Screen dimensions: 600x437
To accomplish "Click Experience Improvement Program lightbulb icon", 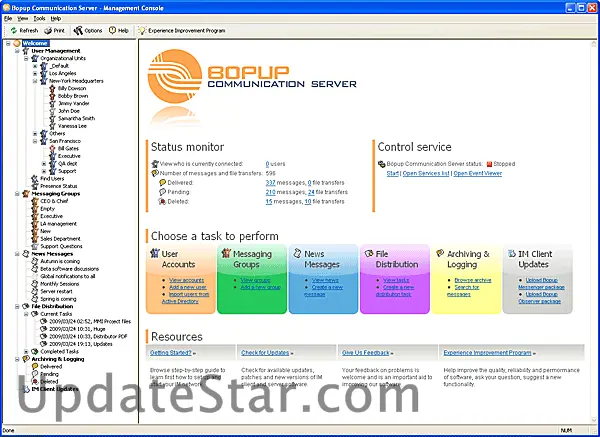I will 142,30.
